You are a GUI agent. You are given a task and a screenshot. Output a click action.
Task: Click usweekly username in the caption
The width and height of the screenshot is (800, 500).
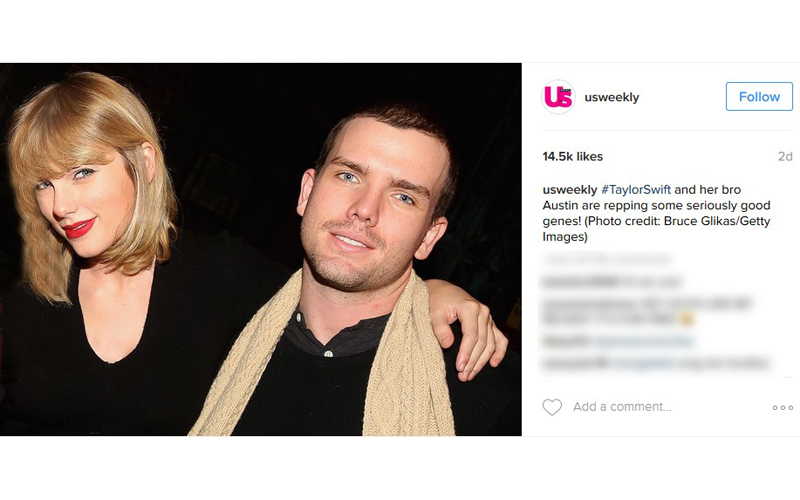click(569, 190)
